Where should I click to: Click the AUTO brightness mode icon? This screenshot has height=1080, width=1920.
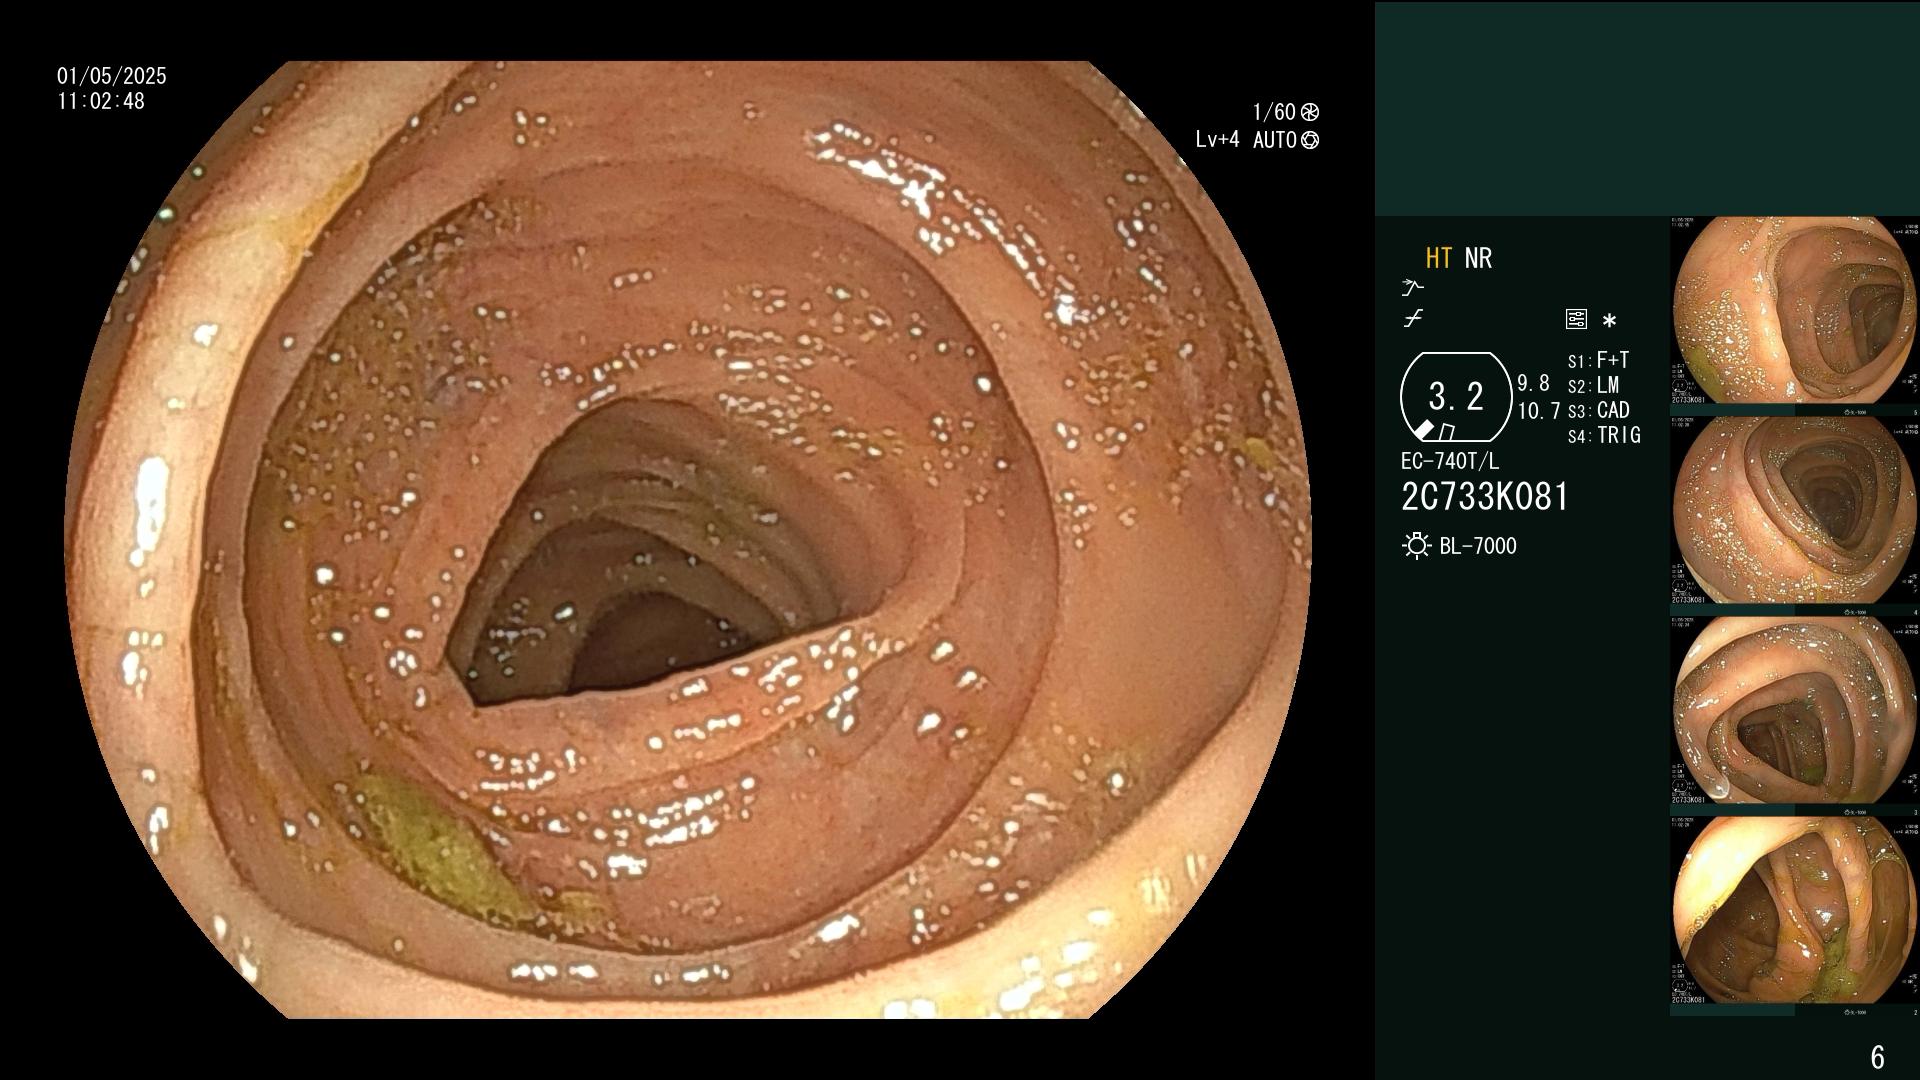click(x=1309, y=140)
